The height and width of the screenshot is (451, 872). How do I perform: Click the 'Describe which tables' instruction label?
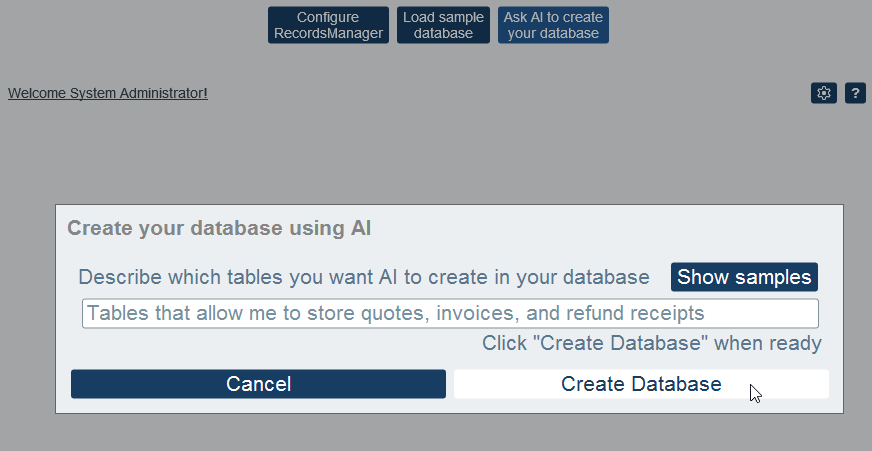coord(364,277)
